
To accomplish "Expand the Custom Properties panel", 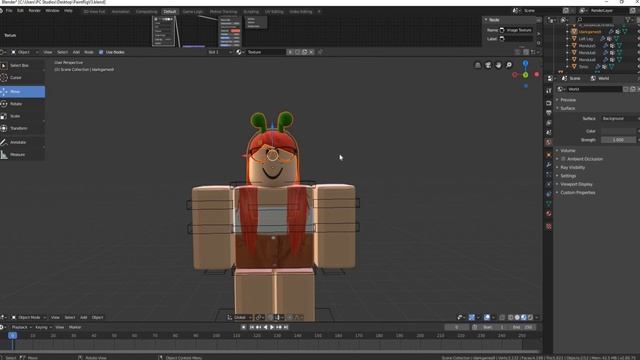I will [x=577, y=193].
